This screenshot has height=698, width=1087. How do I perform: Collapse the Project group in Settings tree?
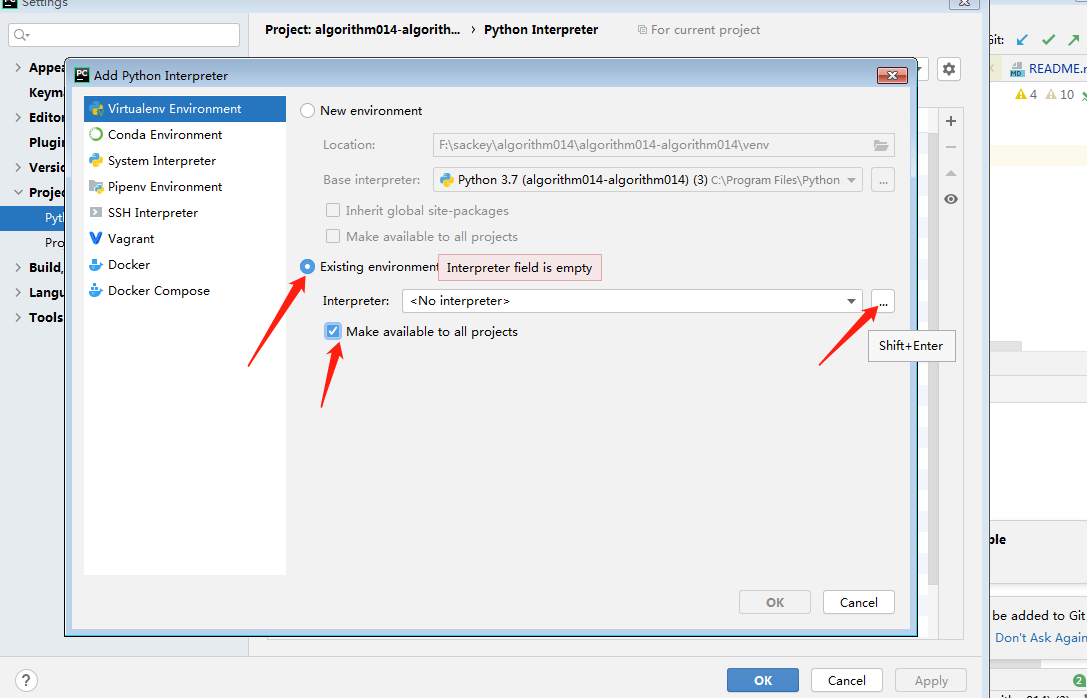[18, 192]
